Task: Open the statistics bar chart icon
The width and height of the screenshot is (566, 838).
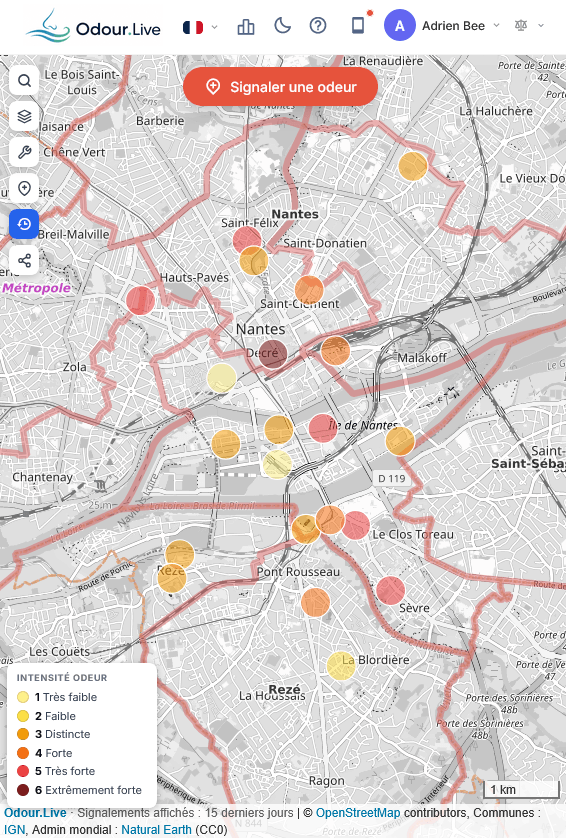Action: point(246,26)
